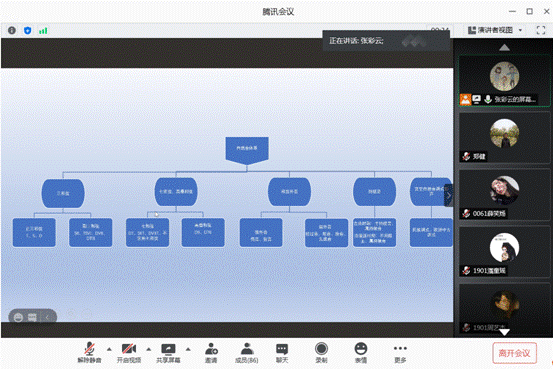Viewport: 553px width, 369px height.
Task: Open the 成员(86) members list
Action: click(247, 353)
